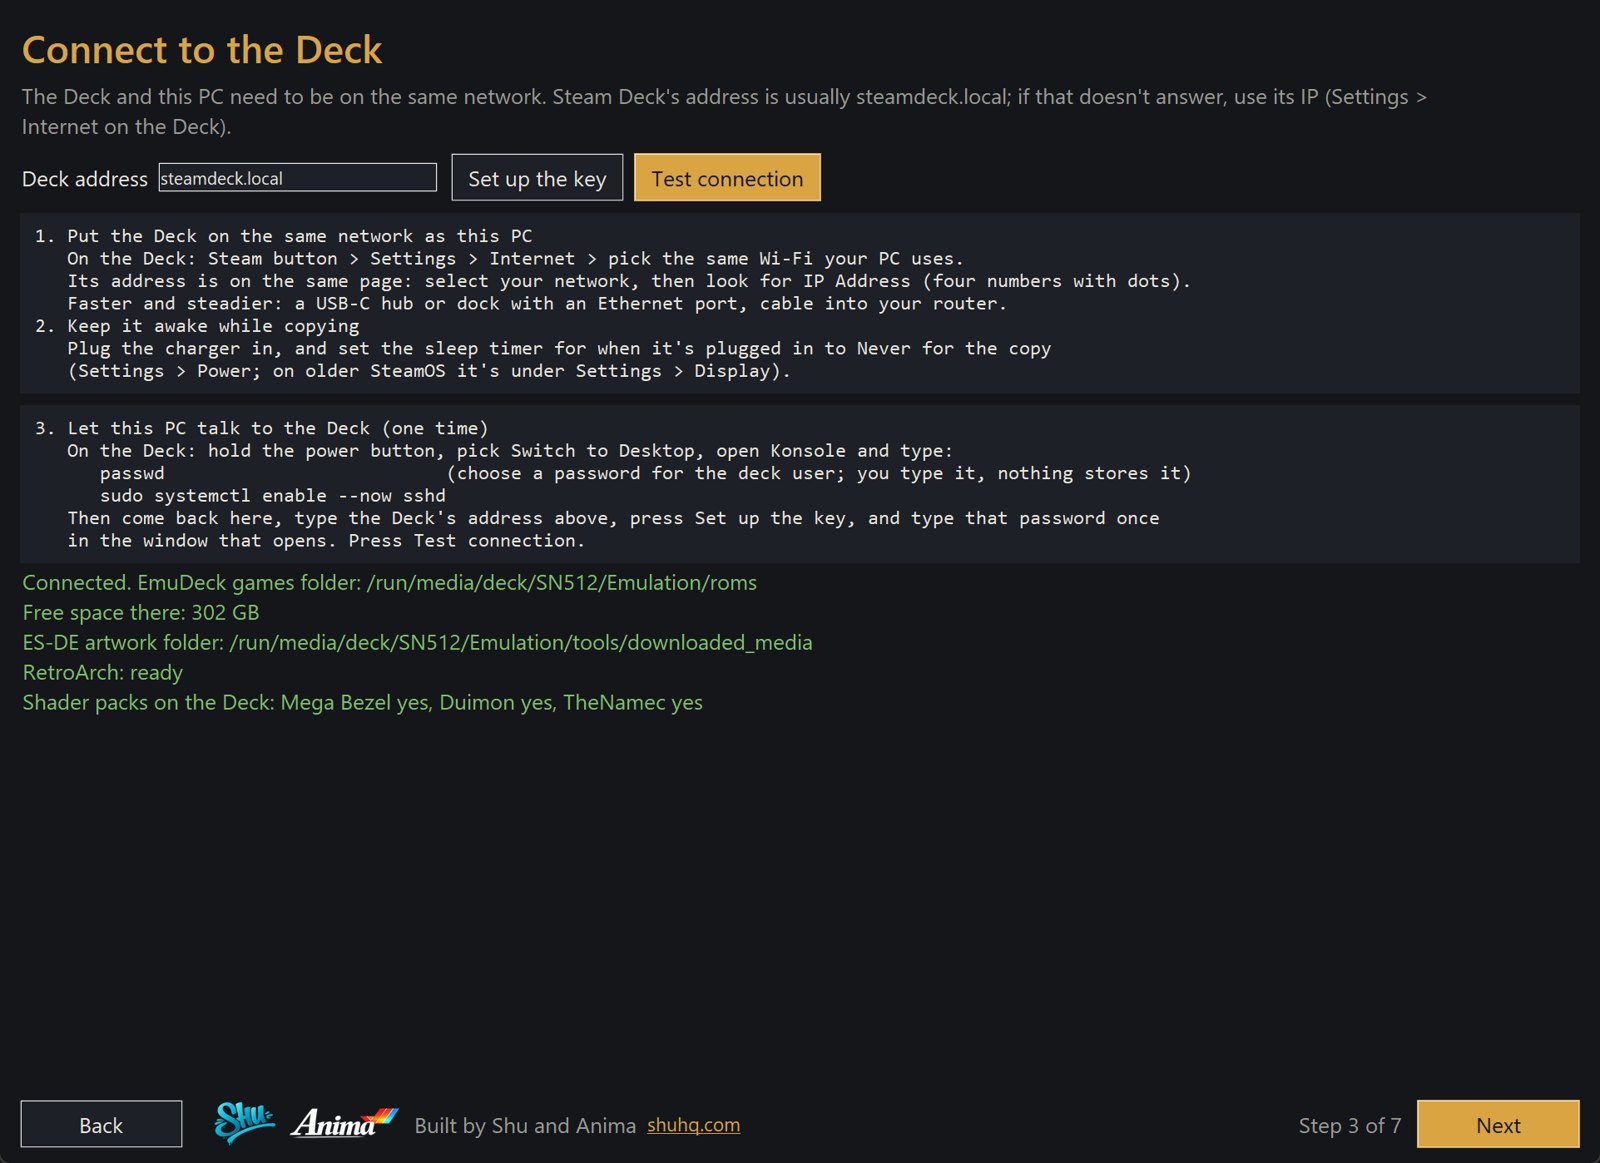This screenshot has height=1163, width=1600.
Task: Click the 'Free space there: 302 GB' line
Action: click(141, 613)
